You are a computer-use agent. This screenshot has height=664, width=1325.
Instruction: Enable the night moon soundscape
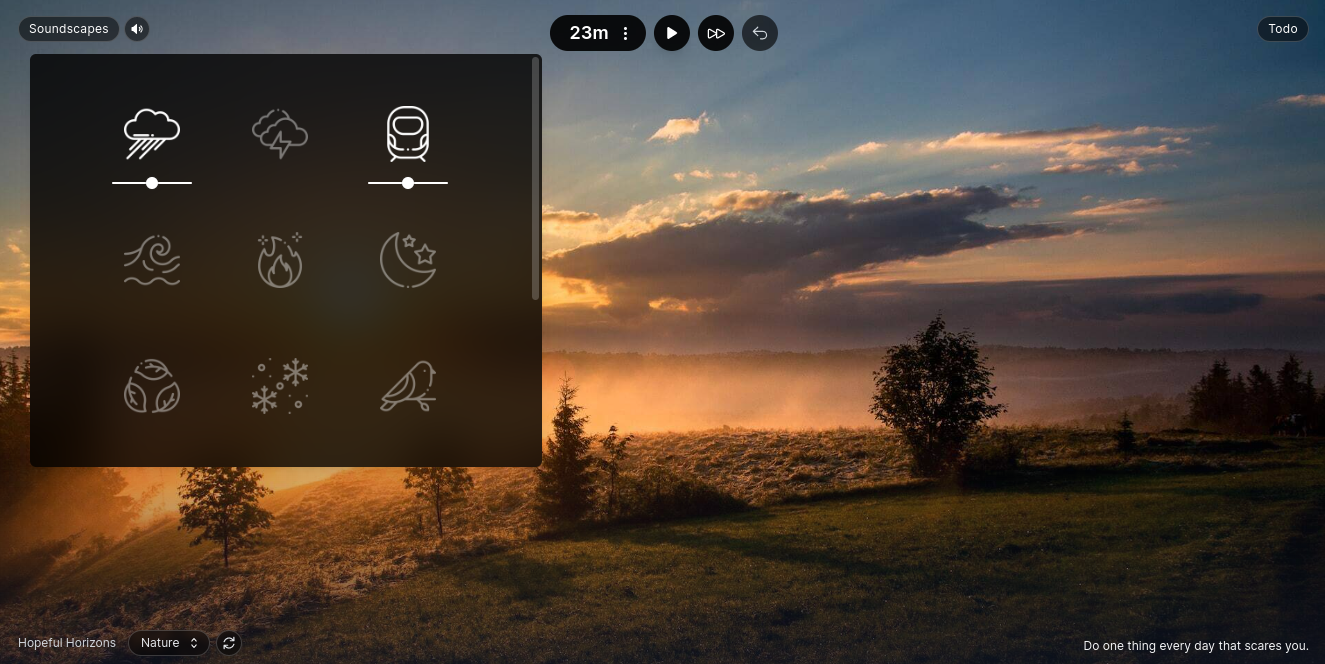coord(408,261)
